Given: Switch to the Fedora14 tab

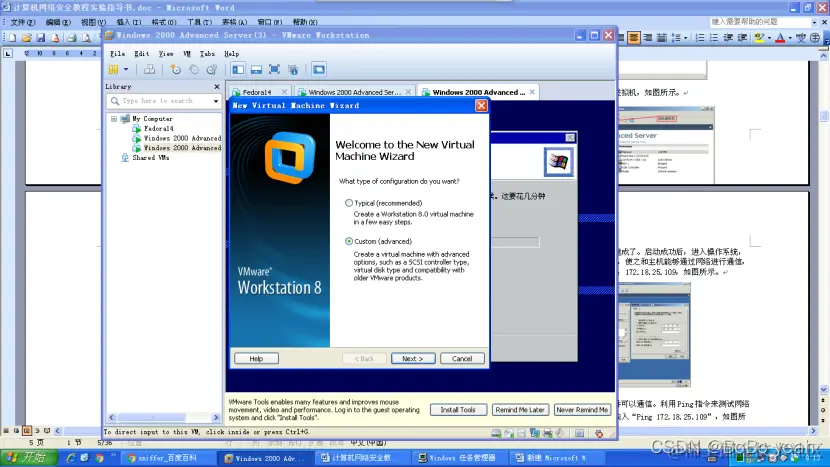Looking at the screenshot, I should (x=256, y=92).
